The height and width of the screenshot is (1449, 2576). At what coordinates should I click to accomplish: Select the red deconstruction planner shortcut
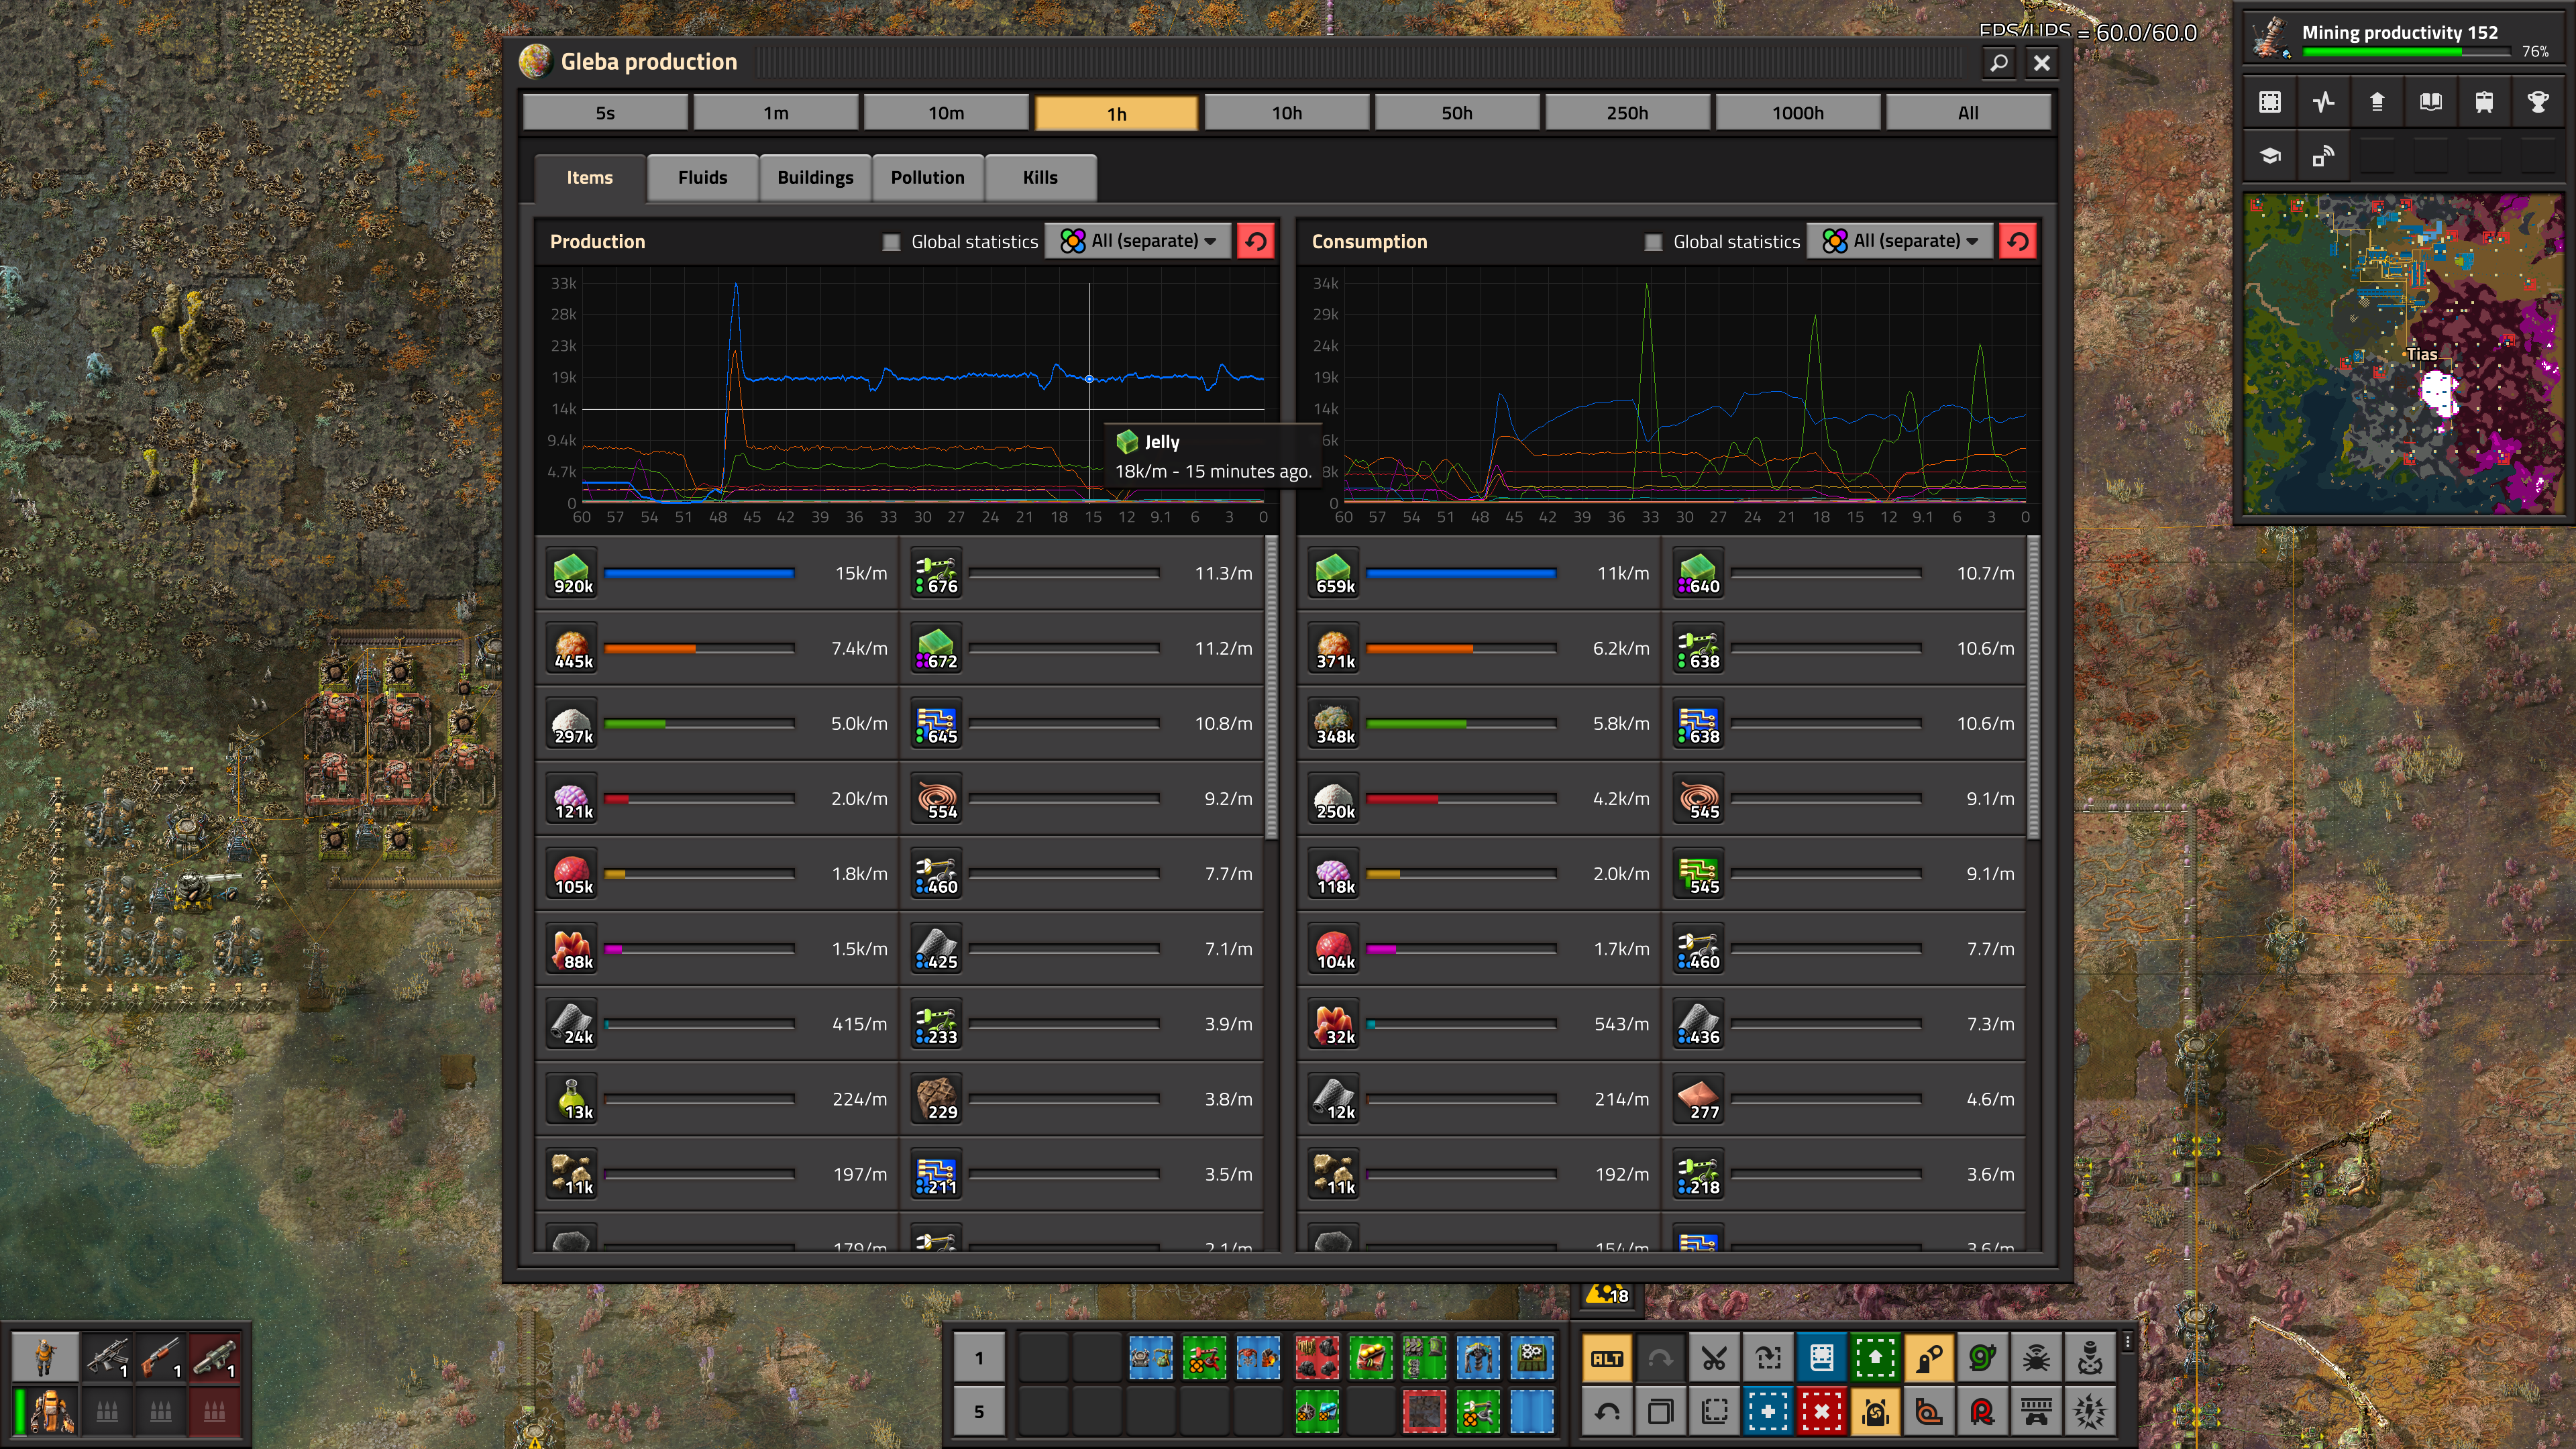(1821, 1412)
